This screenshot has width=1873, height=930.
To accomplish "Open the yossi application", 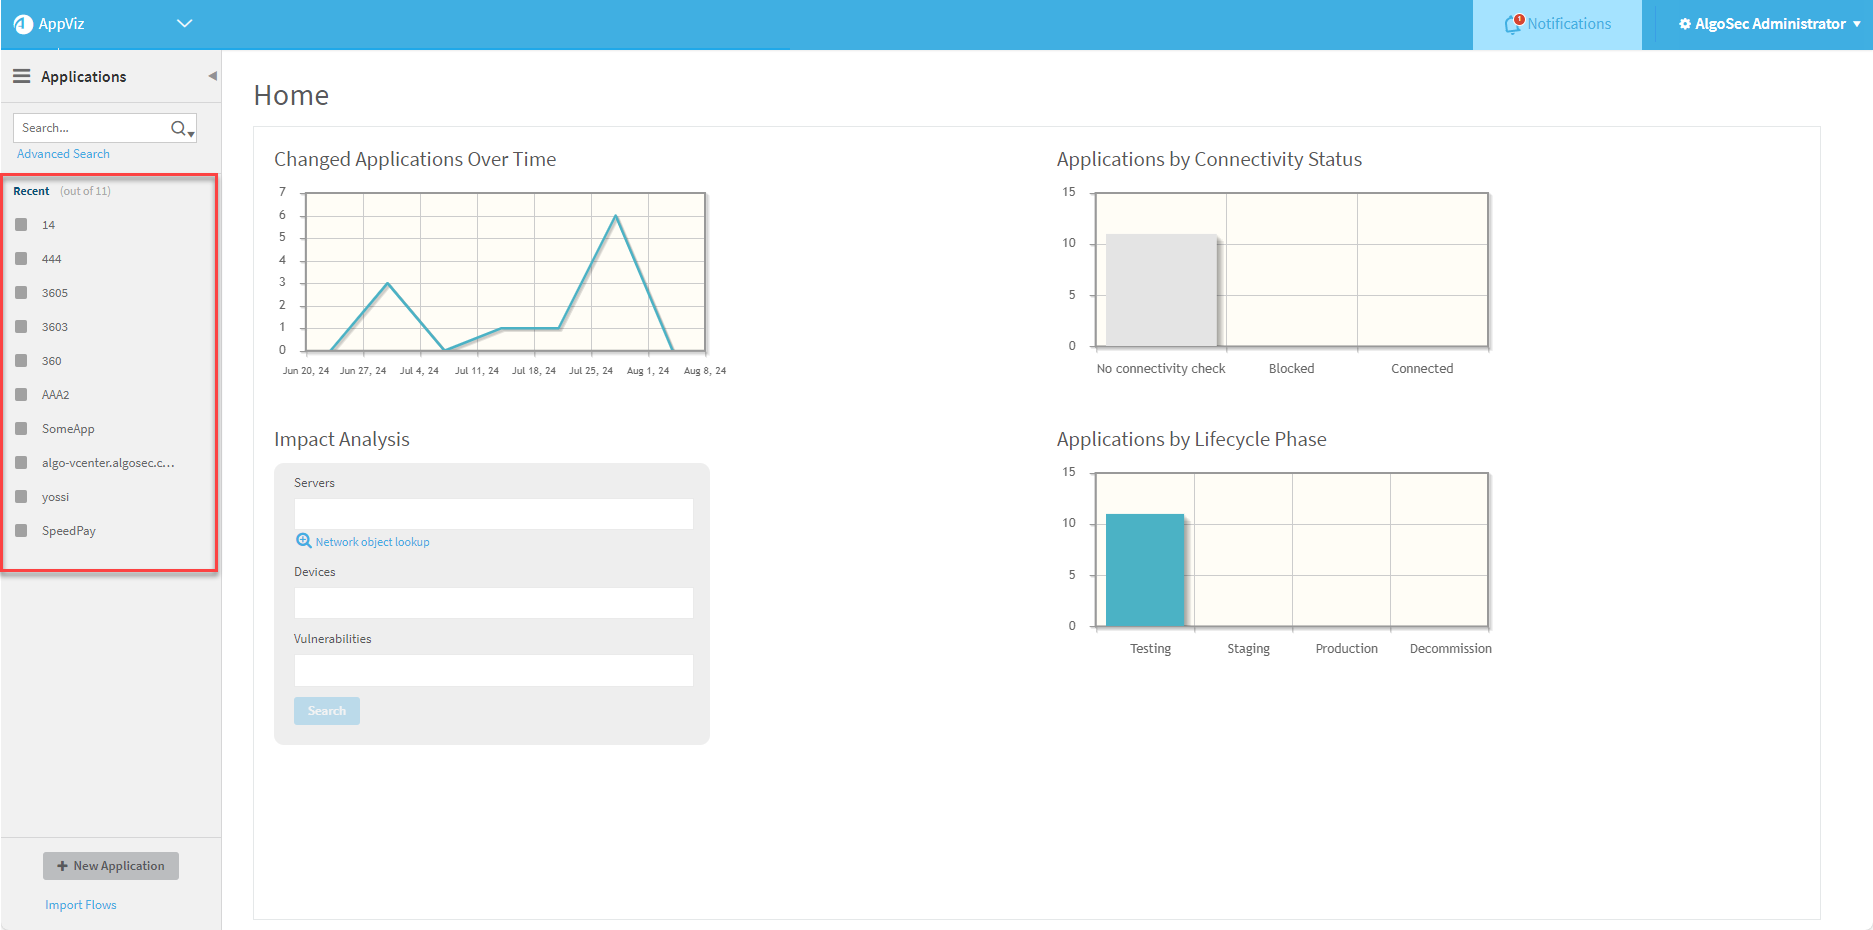I will pyautogui.click(x=55, y=497).
